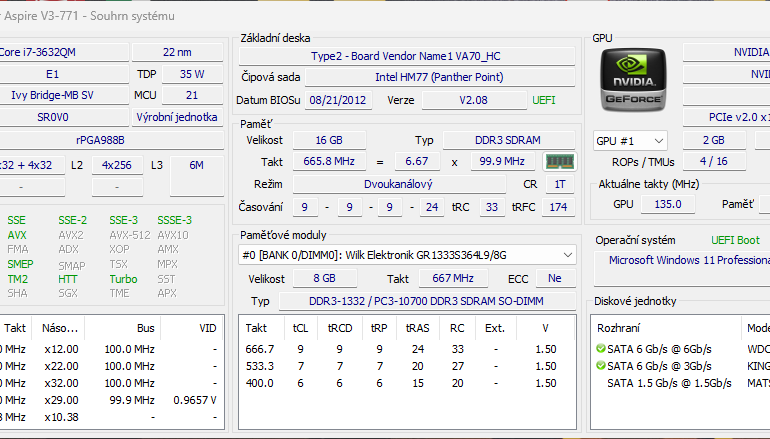Click the Turbo CPU feature indicator
770x439 pixels.
pos(123,279)
